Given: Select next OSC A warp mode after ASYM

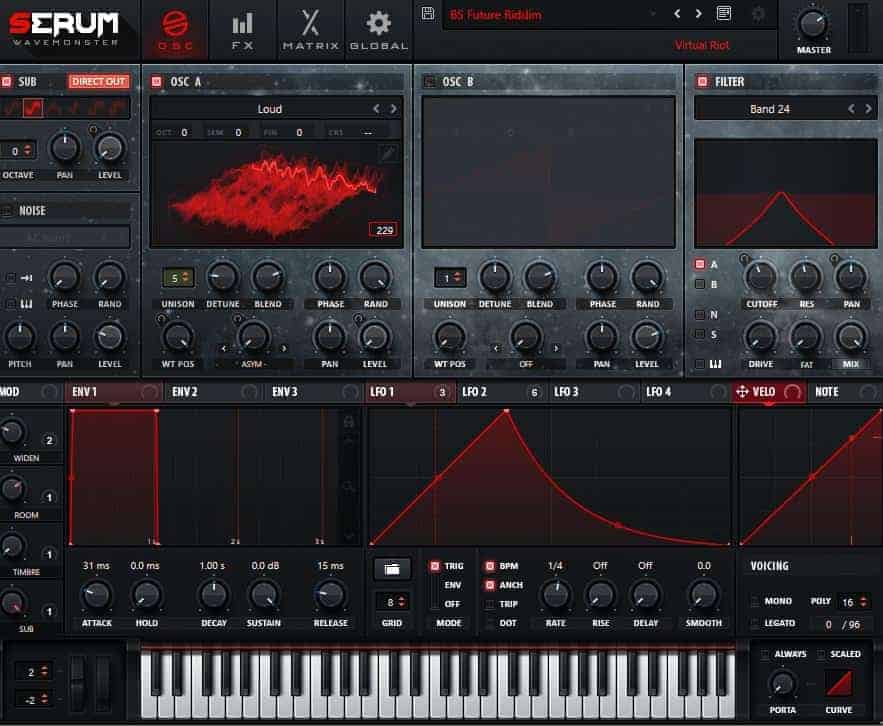Looking at the screenshot, I should tap(284, 349).
